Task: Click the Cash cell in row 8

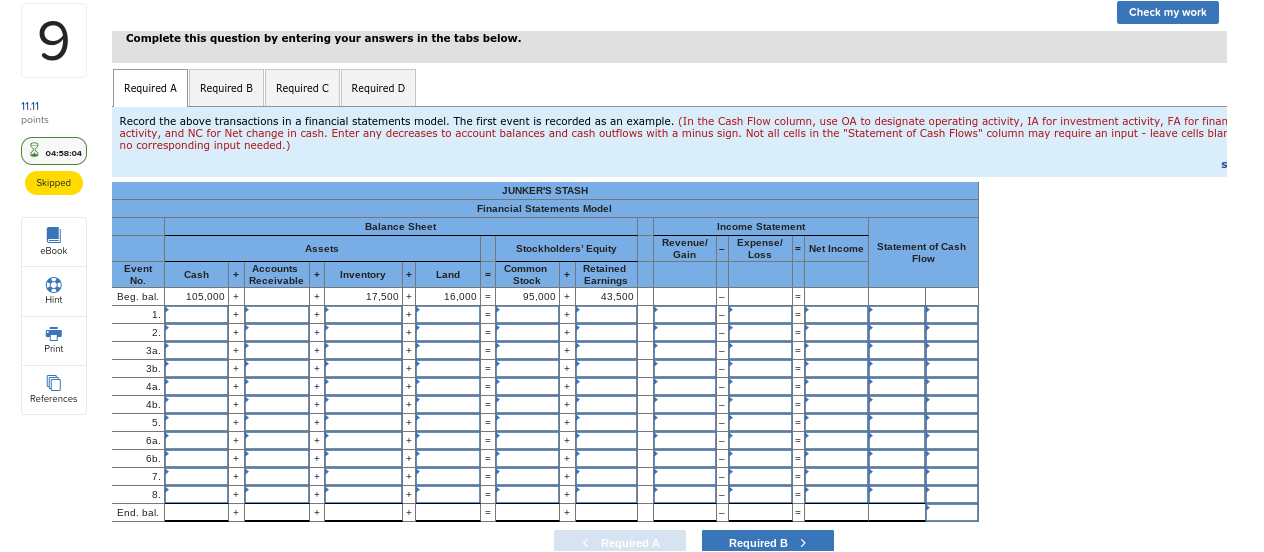Action: pyautogui.click(x=197, y=495)
